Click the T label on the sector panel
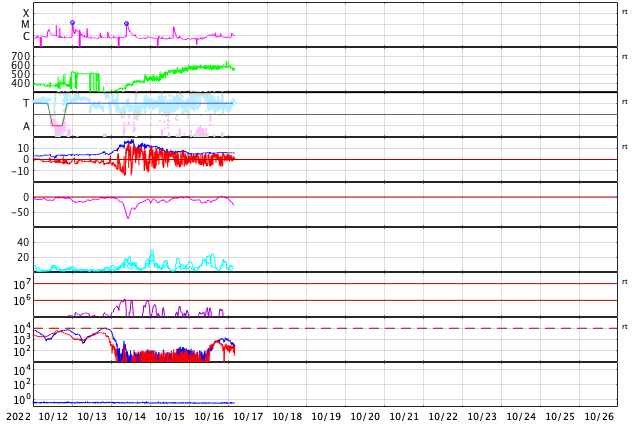 coord(26,103)
